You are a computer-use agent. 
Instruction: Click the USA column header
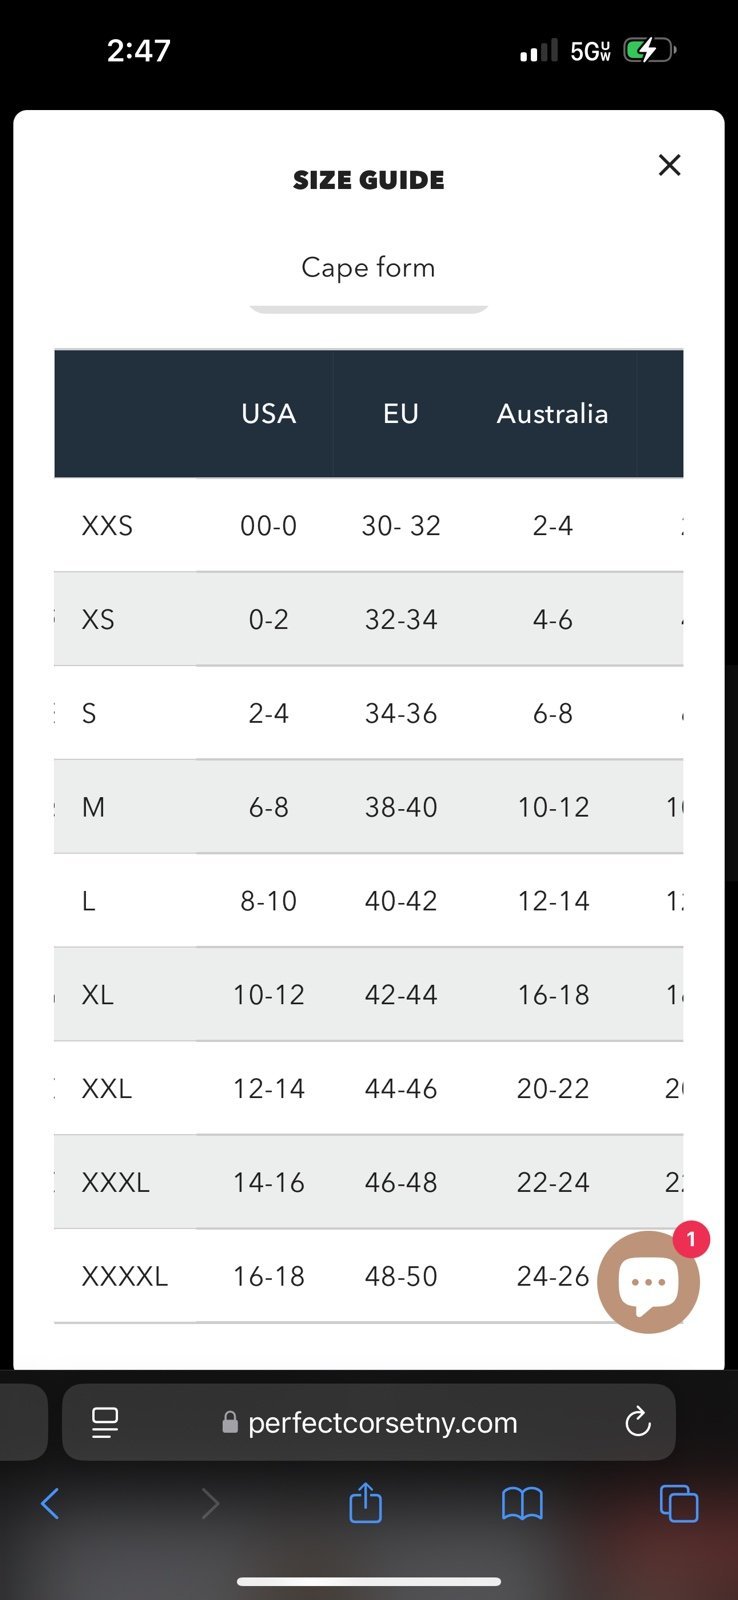pos(268,414)
